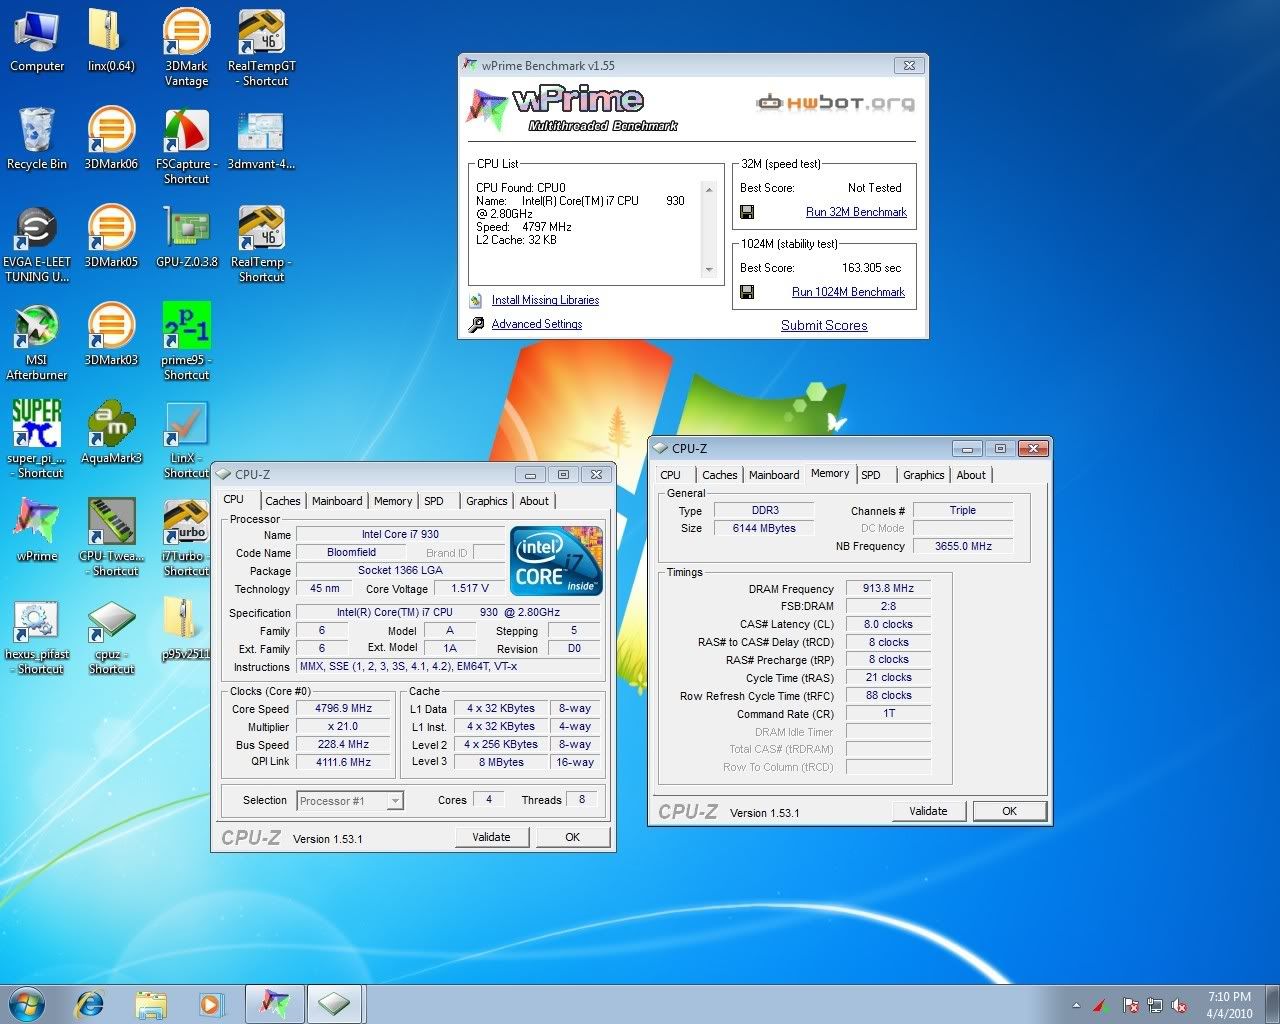This screenshot has height=1024, width=1280.
Task: Open the p95v2511 zip folder icon
Action: click(186, 629)
